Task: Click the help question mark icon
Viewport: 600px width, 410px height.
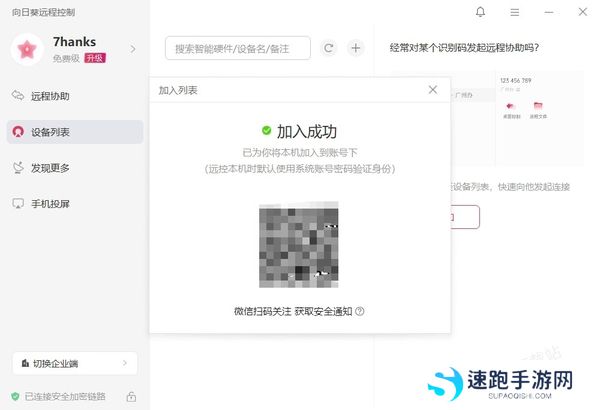Action: (x=359, y=311)
